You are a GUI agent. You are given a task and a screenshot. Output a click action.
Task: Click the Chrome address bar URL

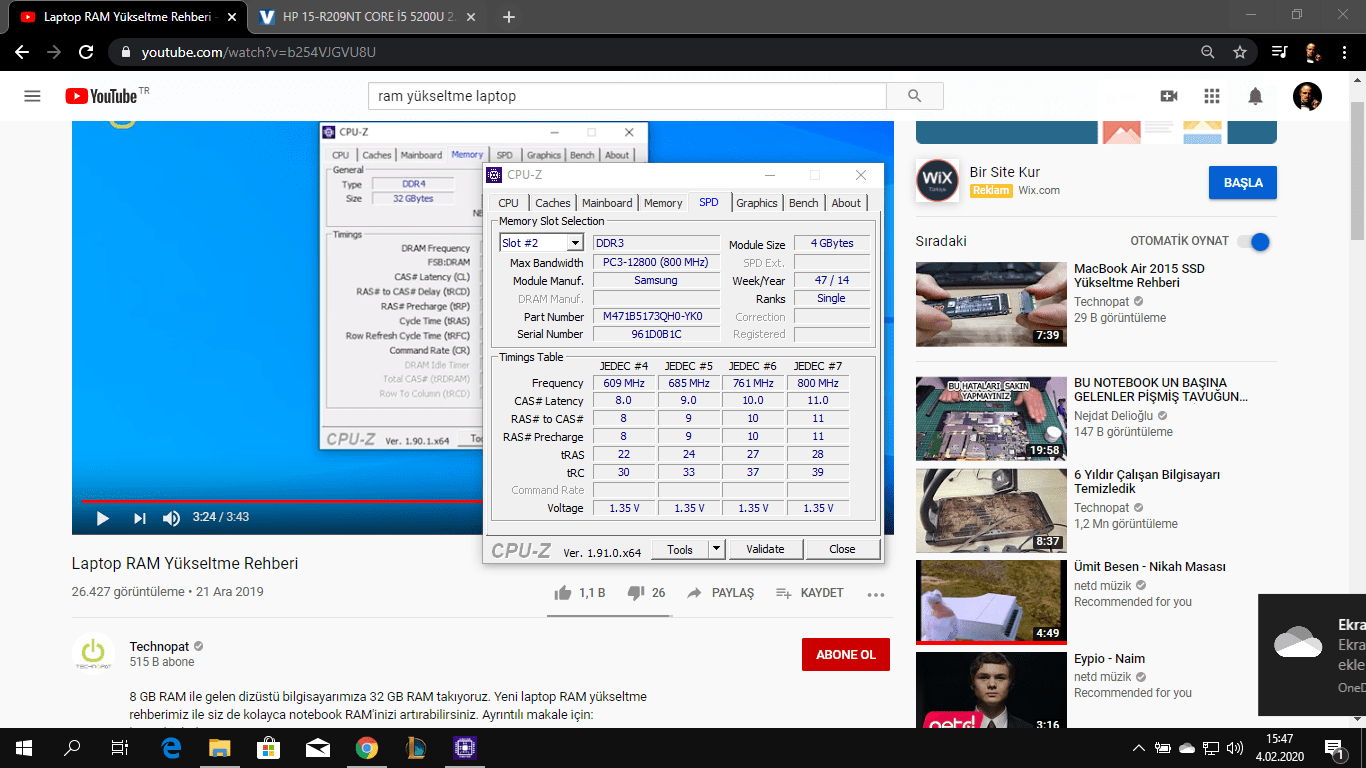(x=259, y=52)
